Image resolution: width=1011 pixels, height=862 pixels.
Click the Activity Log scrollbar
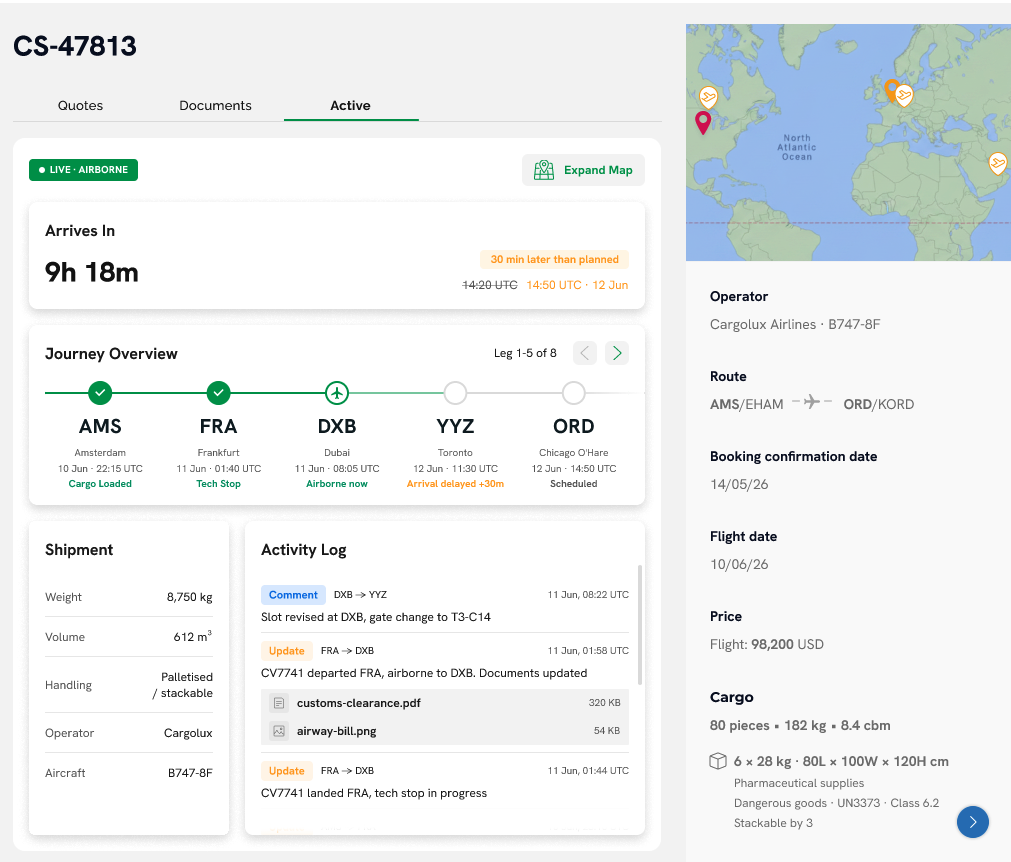pyautogui.click(x=640, y=625)
